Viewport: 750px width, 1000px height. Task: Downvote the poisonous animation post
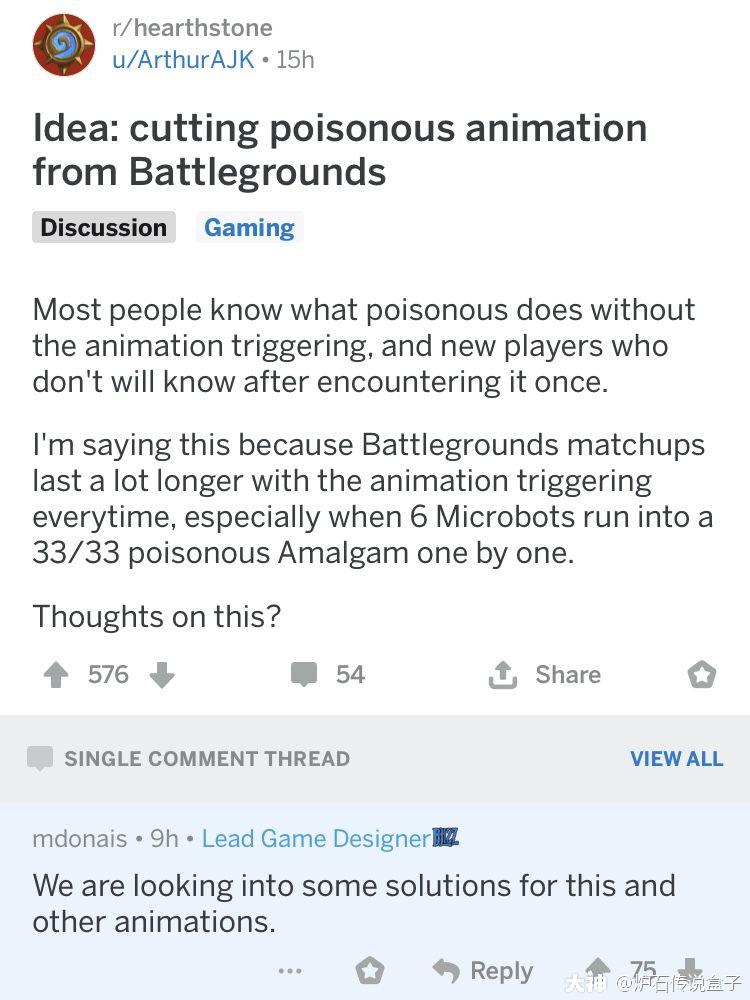(162, 675)
